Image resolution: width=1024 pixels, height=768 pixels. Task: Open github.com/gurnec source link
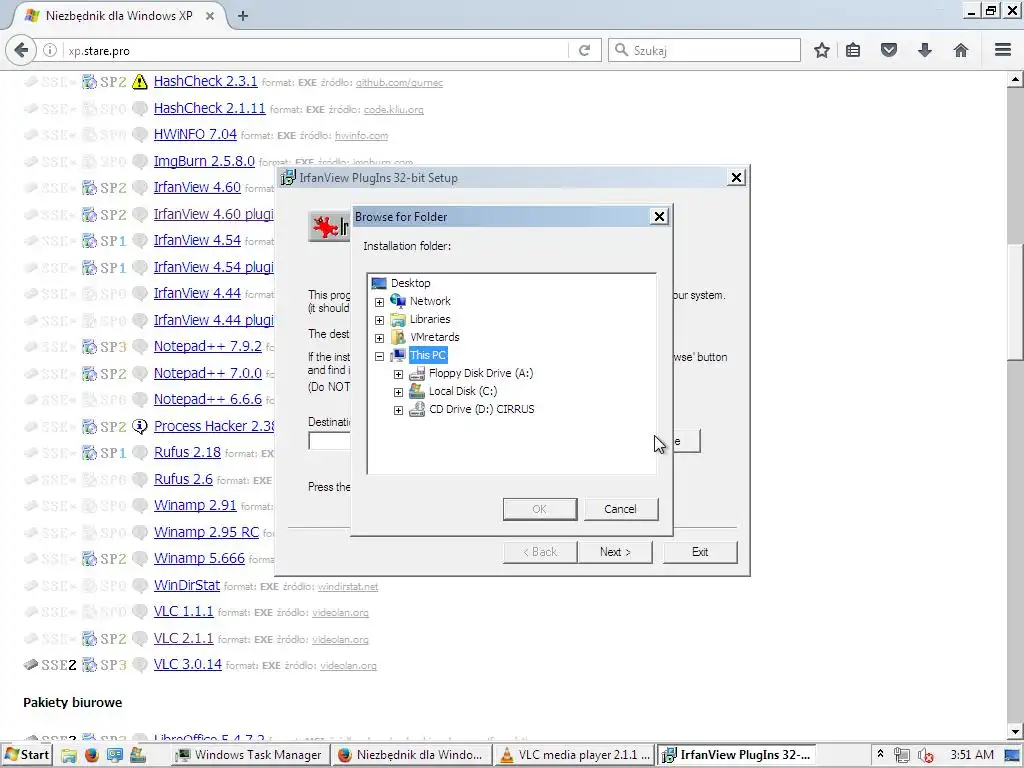(x=399, y=83)
